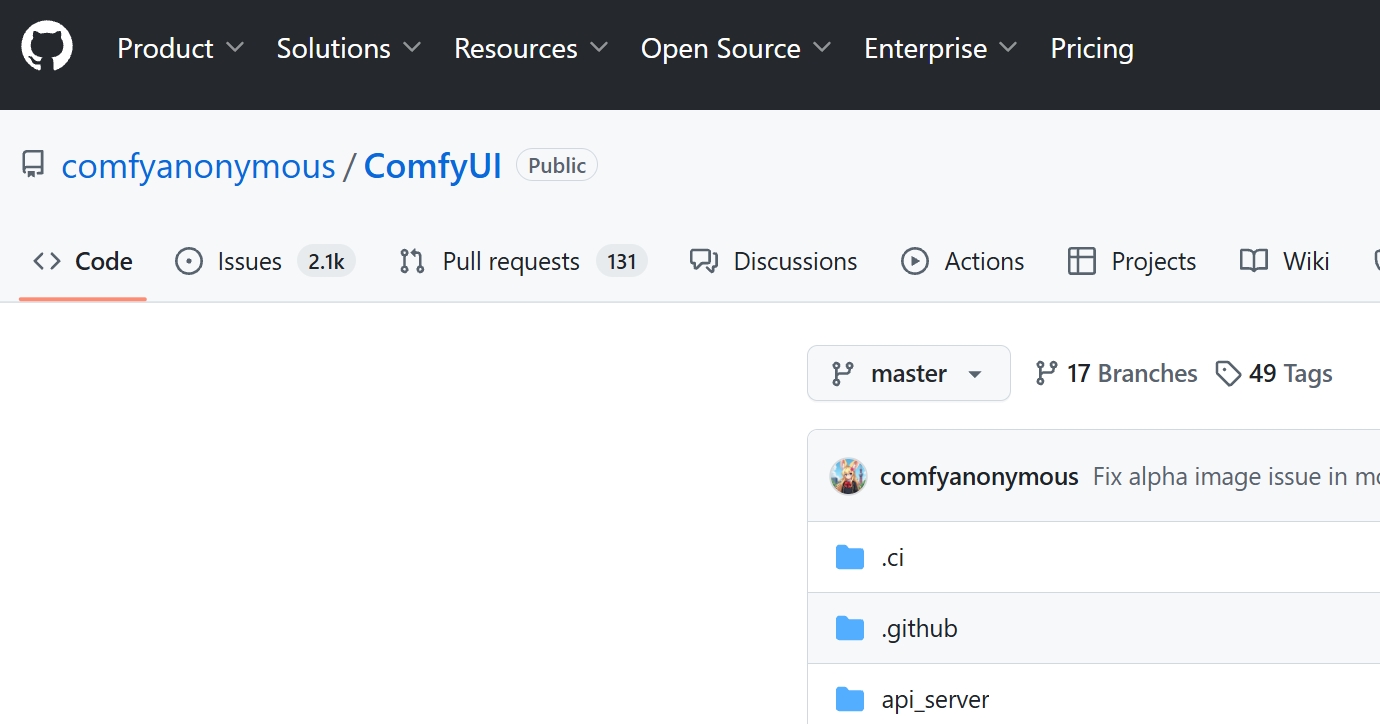The height and width of the screenshot is (724, 1380).
Task: Click the tag icon beside 49 Tags
Action: (x=1227, y=373)
